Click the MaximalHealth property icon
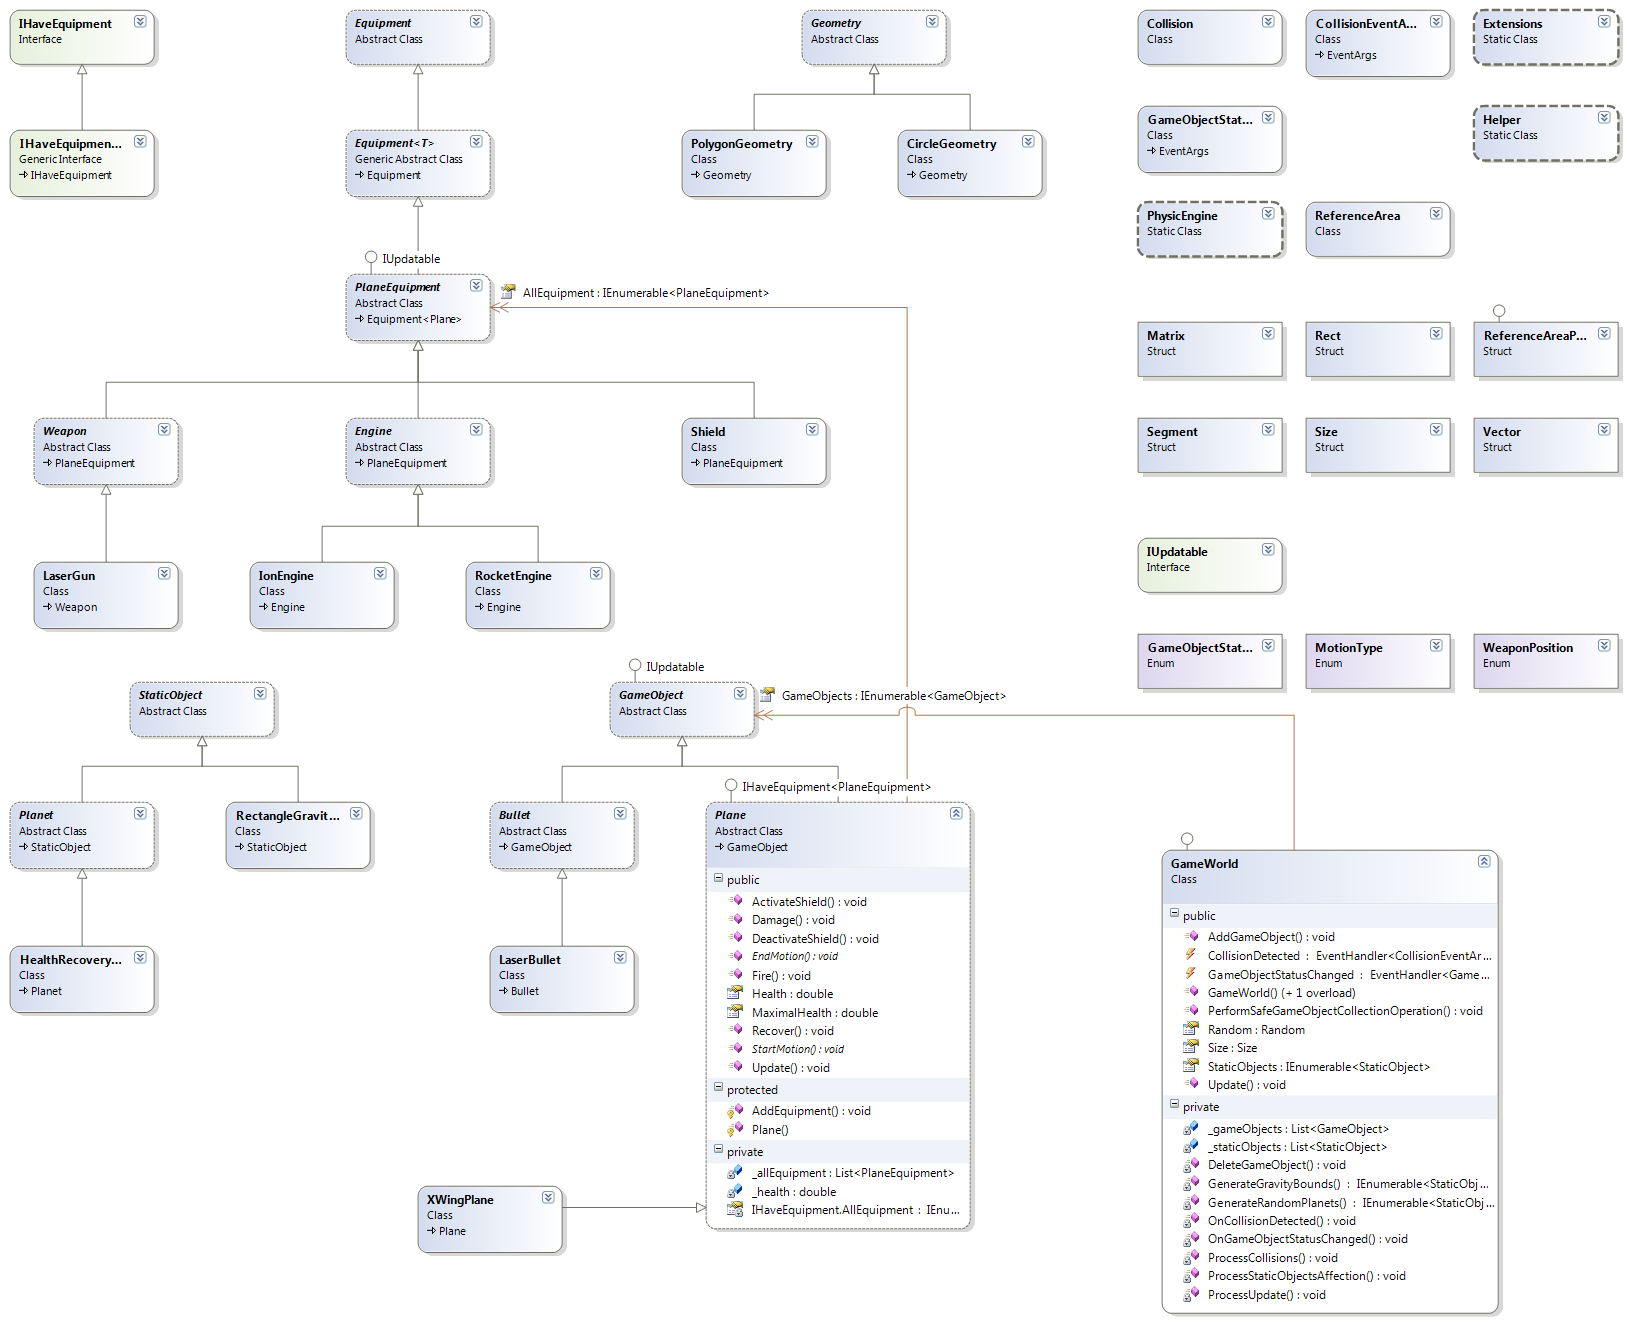This screenshot has width=1627, height=1322. tap(735, 1012)
